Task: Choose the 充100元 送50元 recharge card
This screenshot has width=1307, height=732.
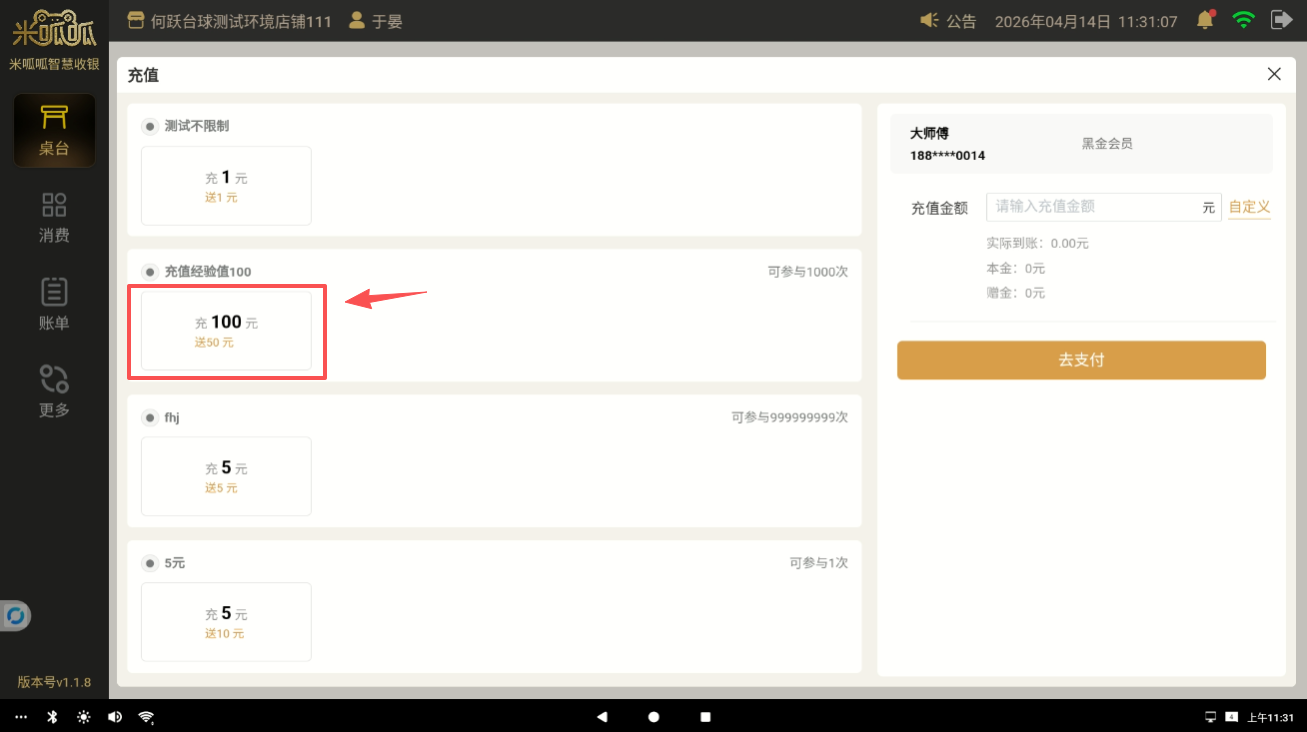Action: tap(226, 331)
